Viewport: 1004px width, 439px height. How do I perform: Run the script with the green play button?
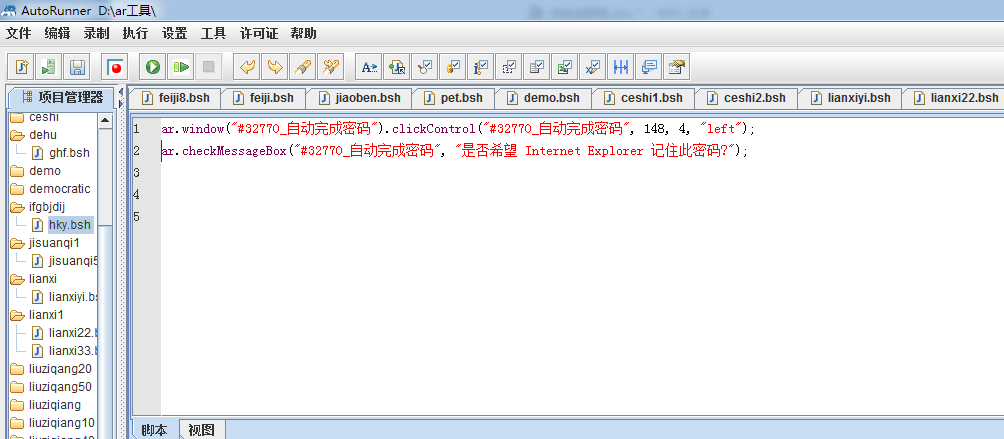pos(153,66)
